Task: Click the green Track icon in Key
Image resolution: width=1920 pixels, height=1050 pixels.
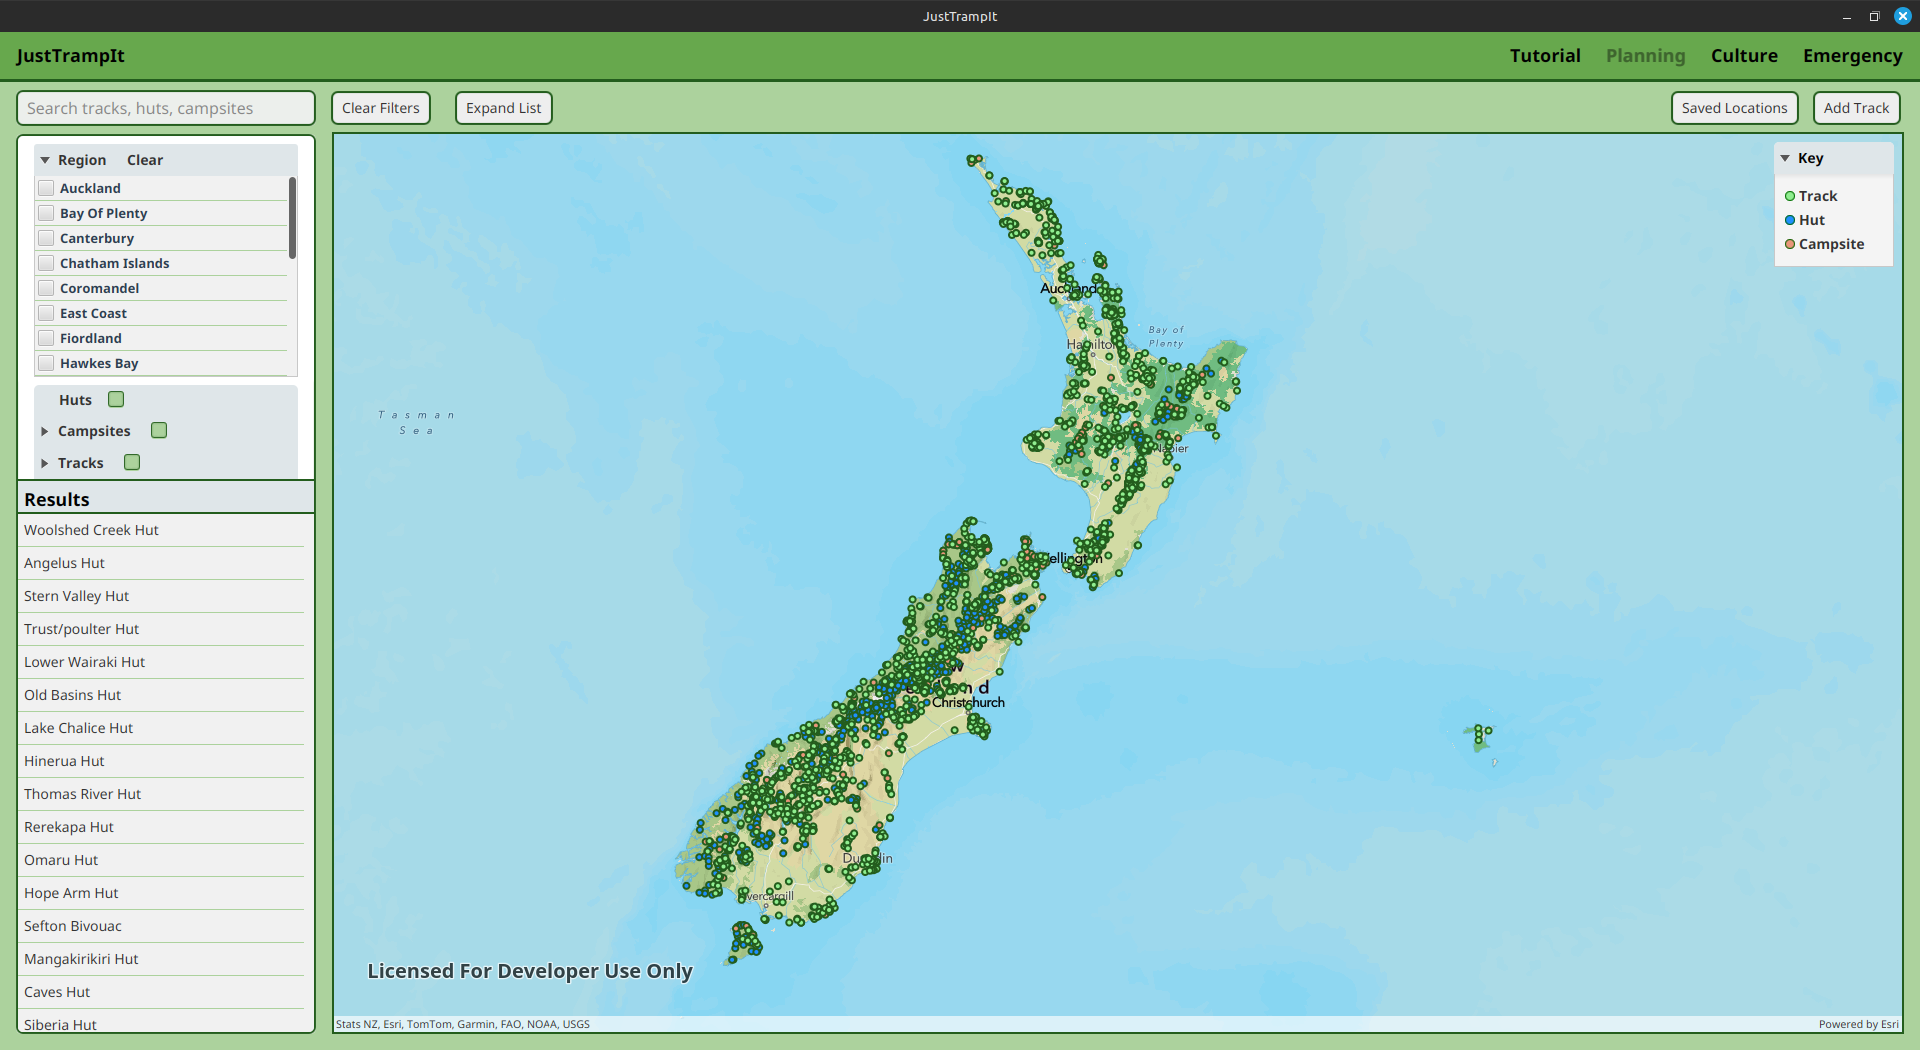Action: coord(1790,196)
